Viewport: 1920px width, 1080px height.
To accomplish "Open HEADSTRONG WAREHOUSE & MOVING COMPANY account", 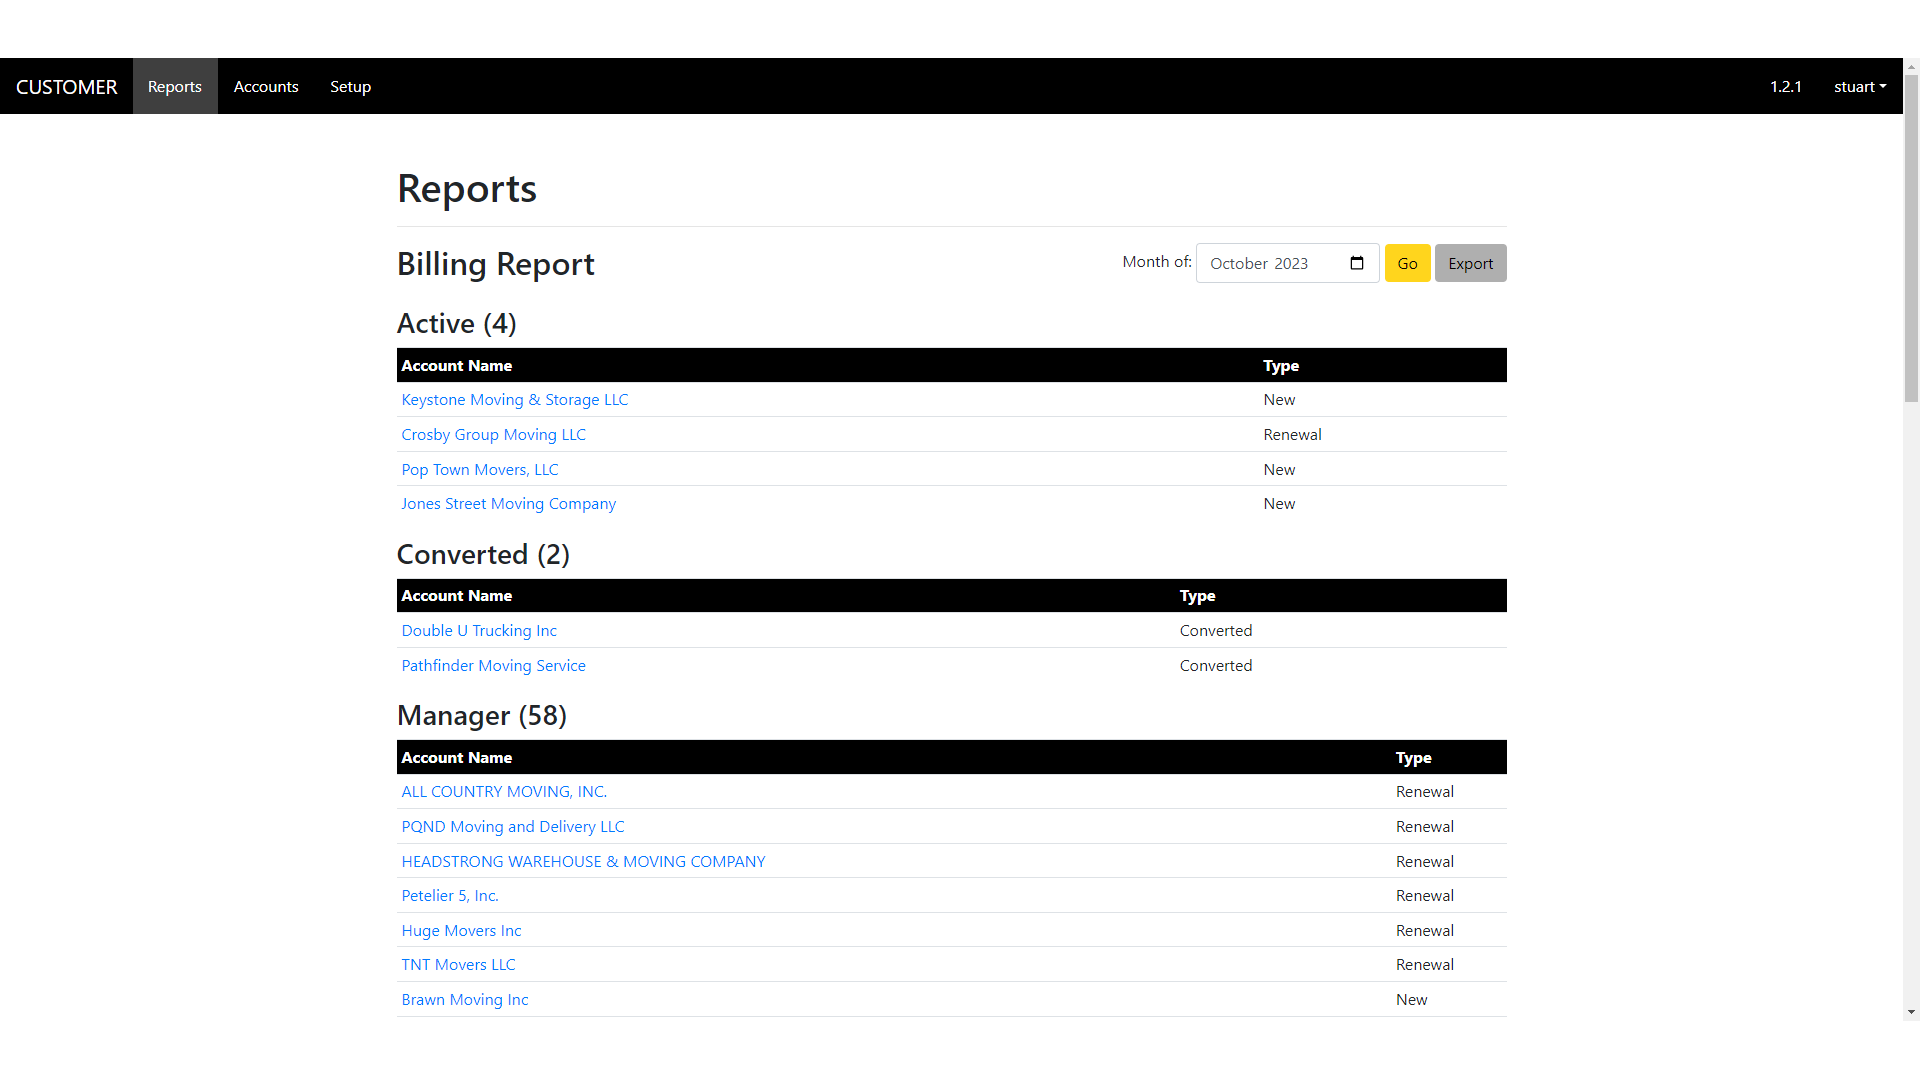I will coord(583,861).
